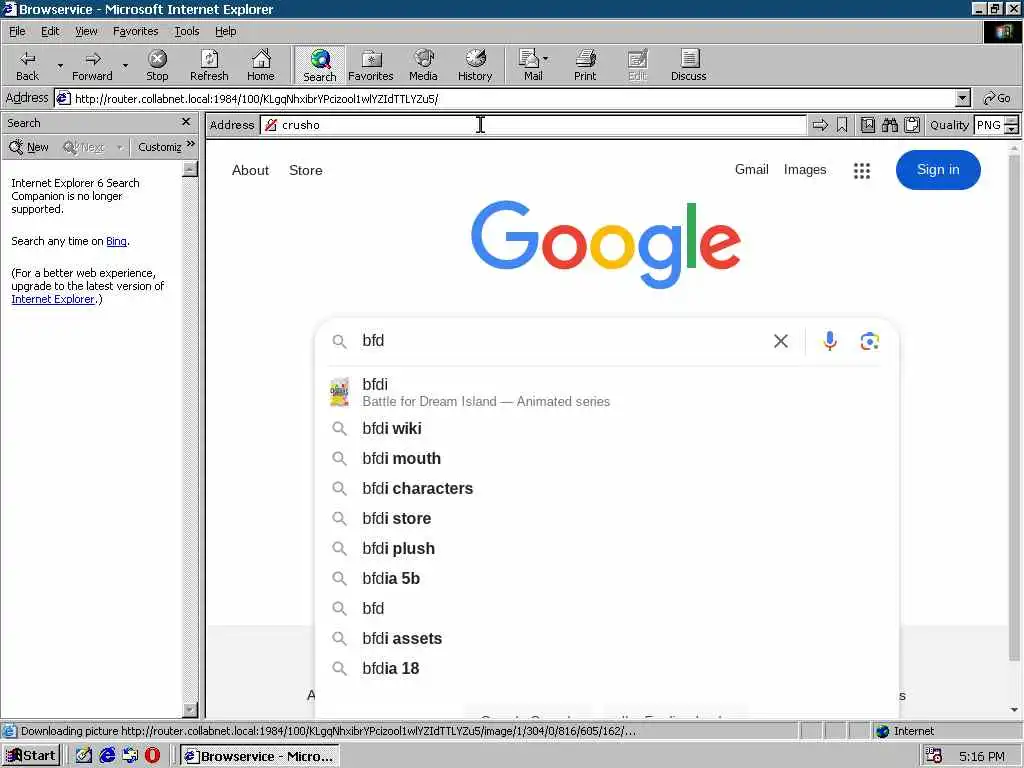Start Google voice search microphone
The height and width of the screenshot is (768, 1024).
(x=829, y=341)
